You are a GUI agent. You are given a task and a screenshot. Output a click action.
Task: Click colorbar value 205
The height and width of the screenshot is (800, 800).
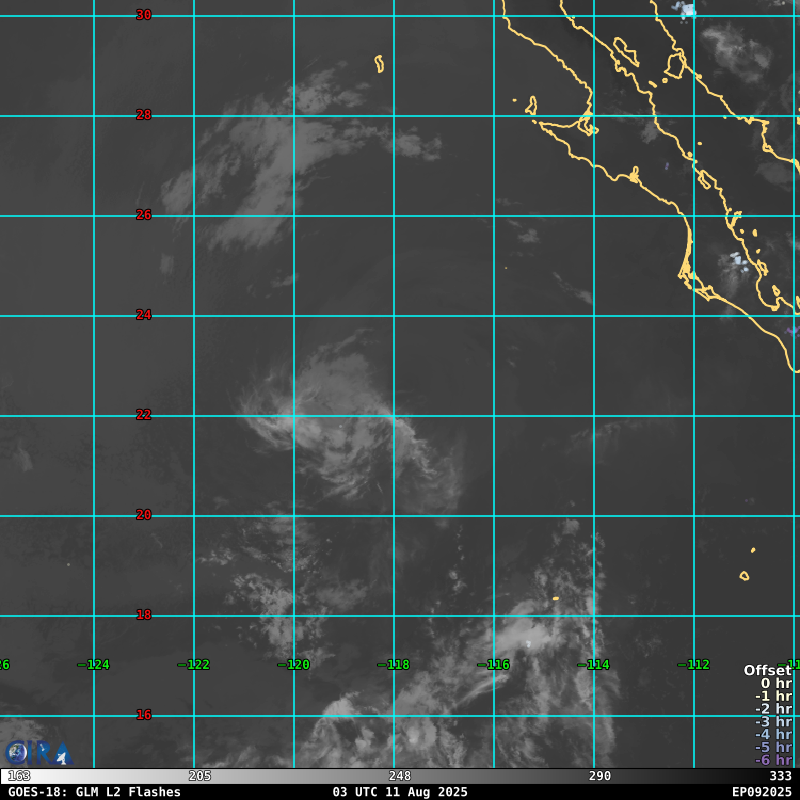coord(199,776)
